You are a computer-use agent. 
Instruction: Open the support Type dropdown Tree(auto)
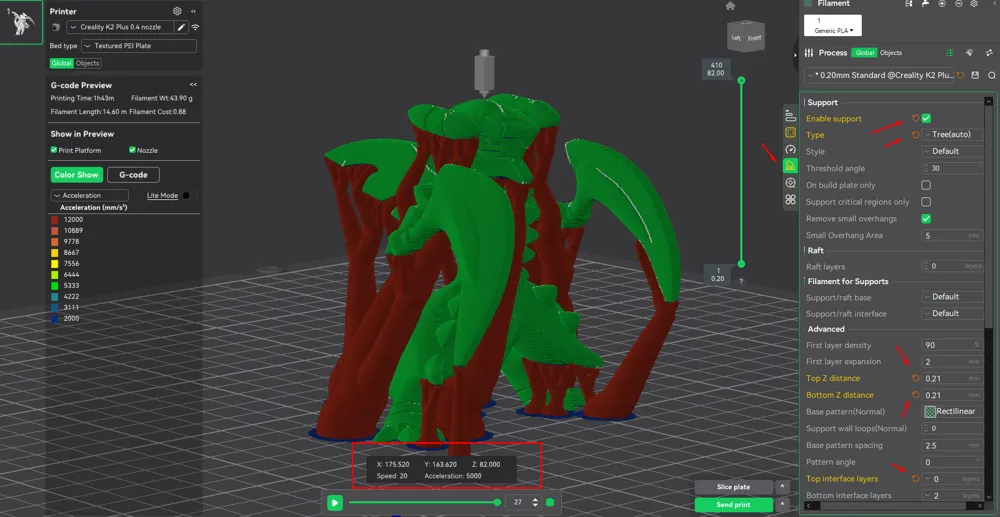[x=952, y=135]
